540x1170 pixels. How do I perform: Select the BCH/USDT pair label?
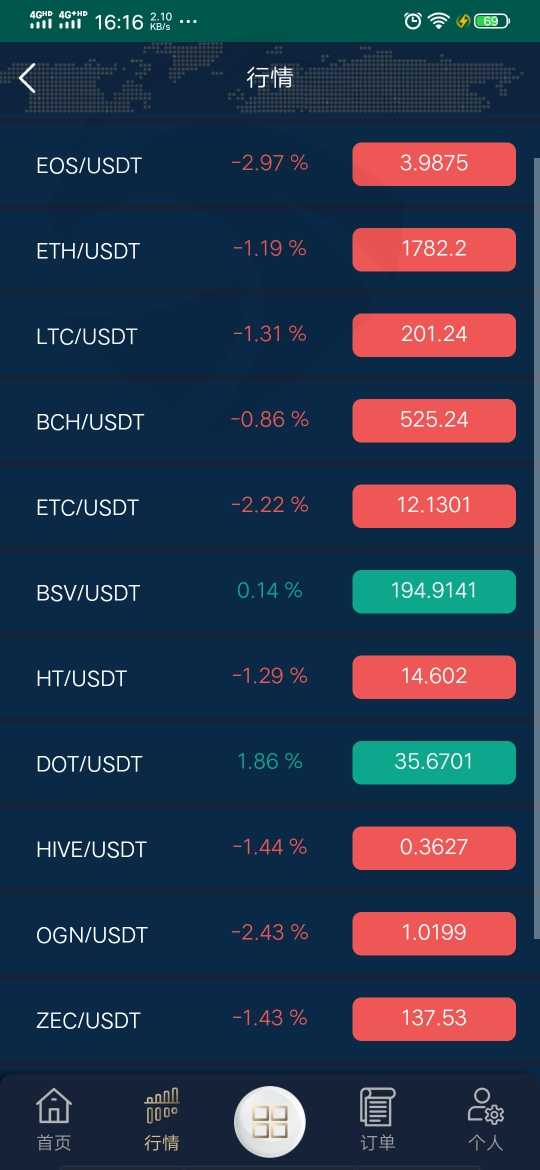[x=90, y=422]
